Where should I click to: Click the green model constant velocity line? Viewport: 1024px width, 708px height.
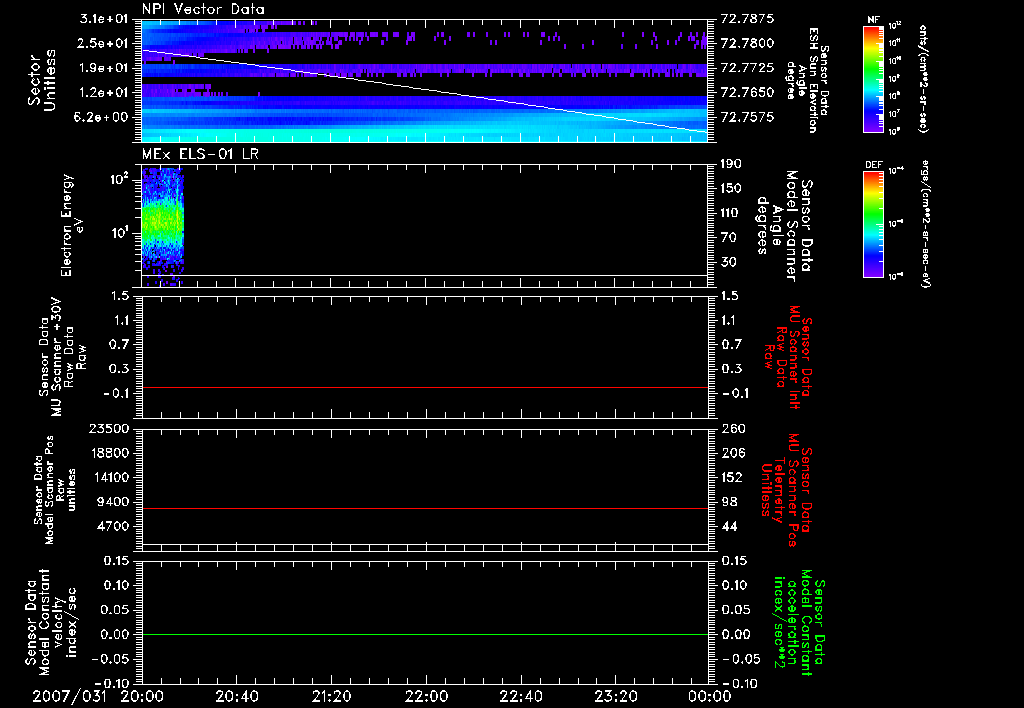(424, 634)
